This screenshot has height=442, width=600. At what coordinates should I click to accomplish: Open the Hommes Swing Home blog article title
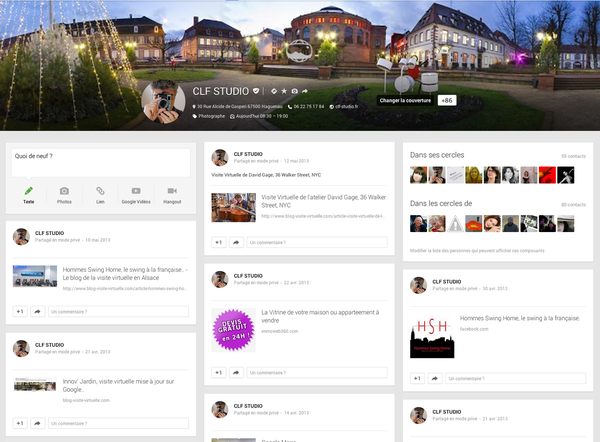click(x=125, y=274)
